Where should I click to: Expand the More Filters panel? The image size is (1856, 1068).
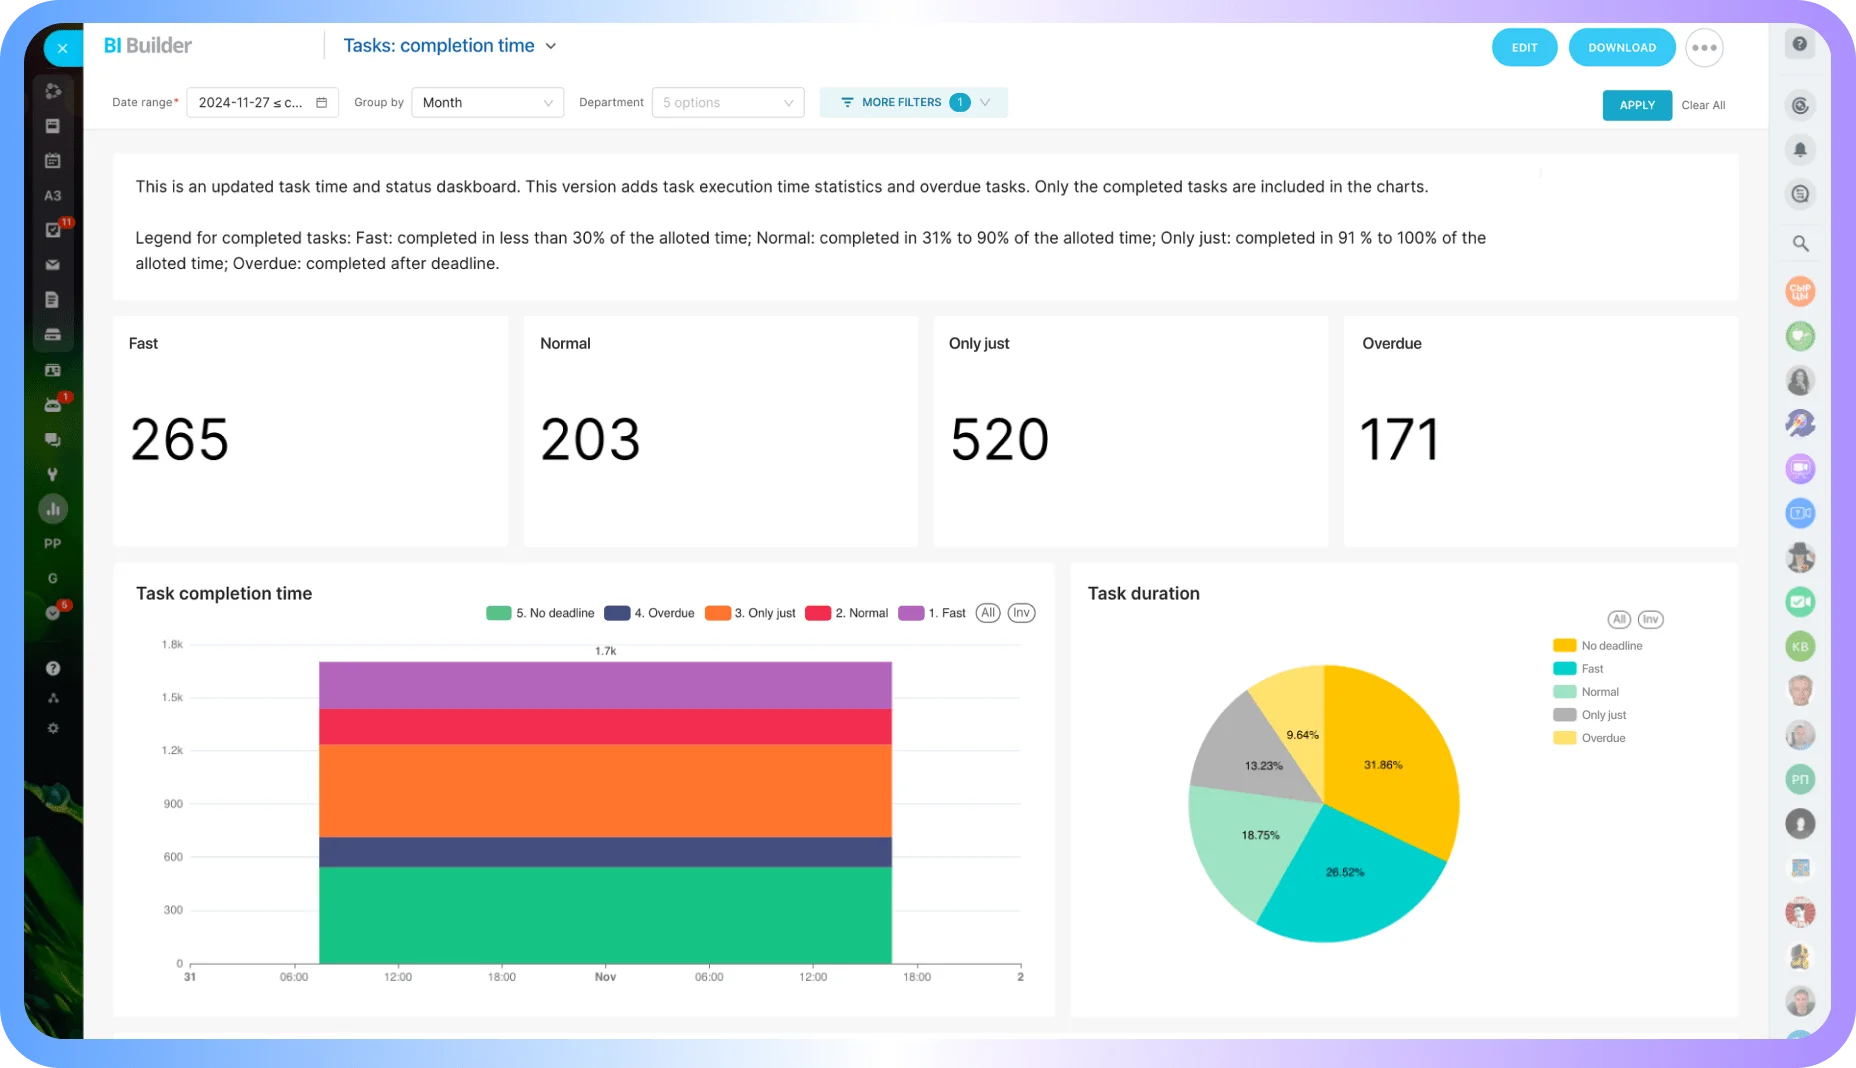[x=913, y=102]
